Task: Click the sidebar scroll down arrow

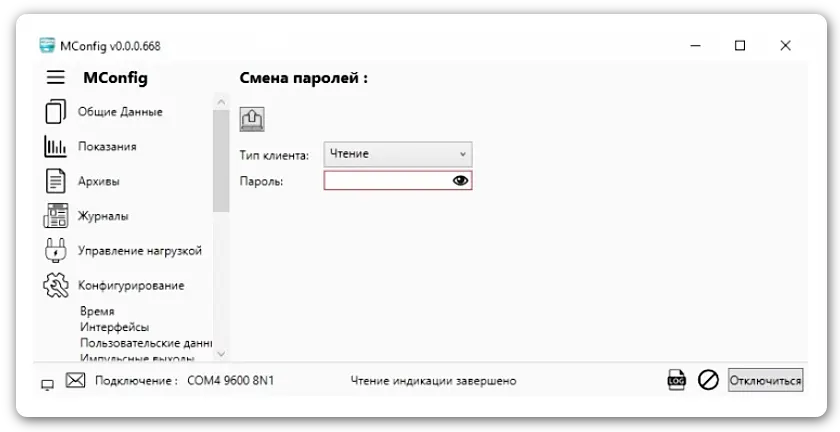Action: point(221,354)
